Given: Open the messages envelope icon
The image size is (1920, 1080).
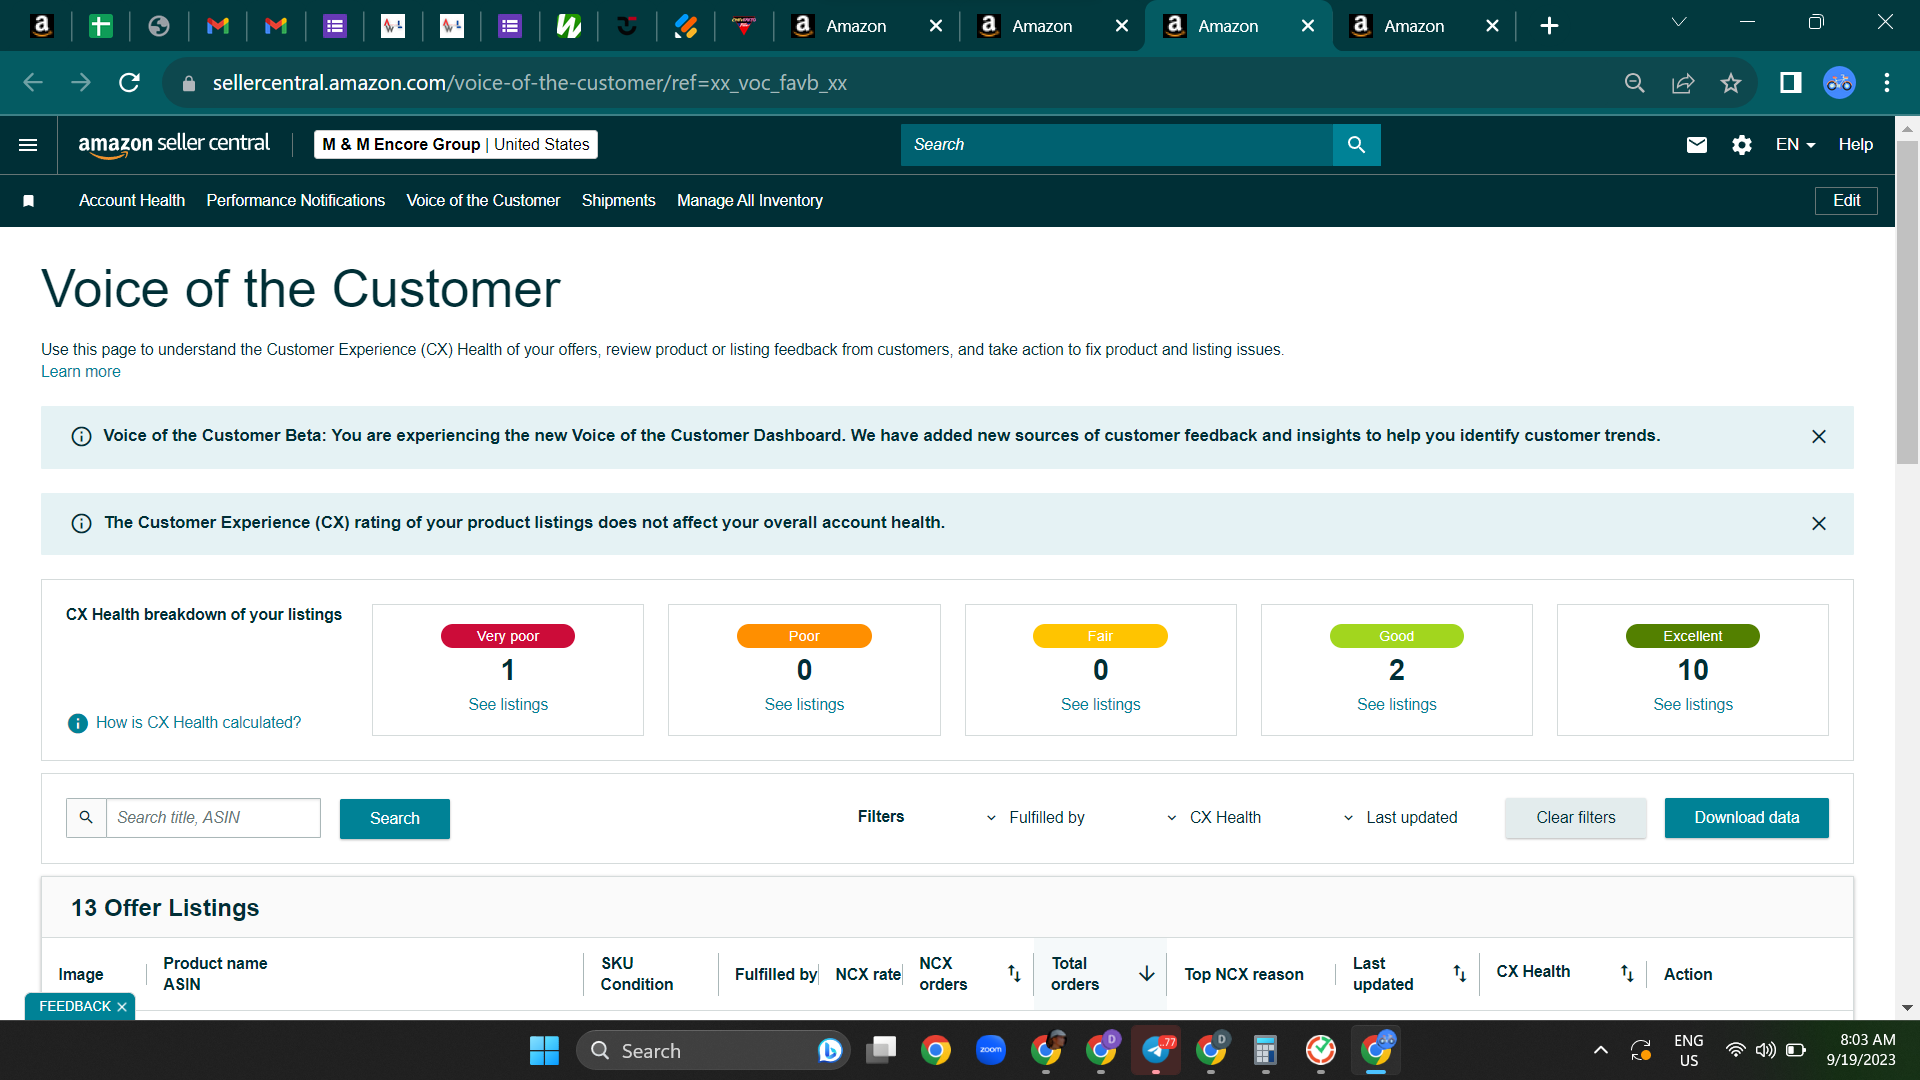Looking at the screenshot, I should pyautogui.click(x=1696, y=145).
